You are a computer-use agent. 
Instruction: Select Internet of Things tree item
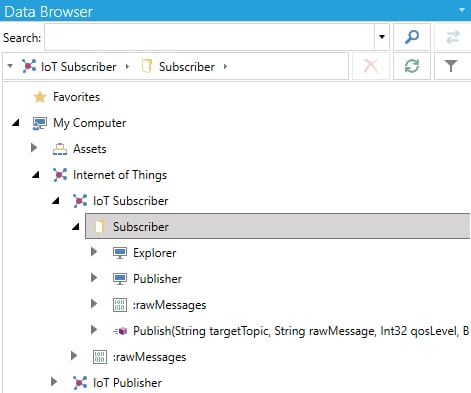120,175
